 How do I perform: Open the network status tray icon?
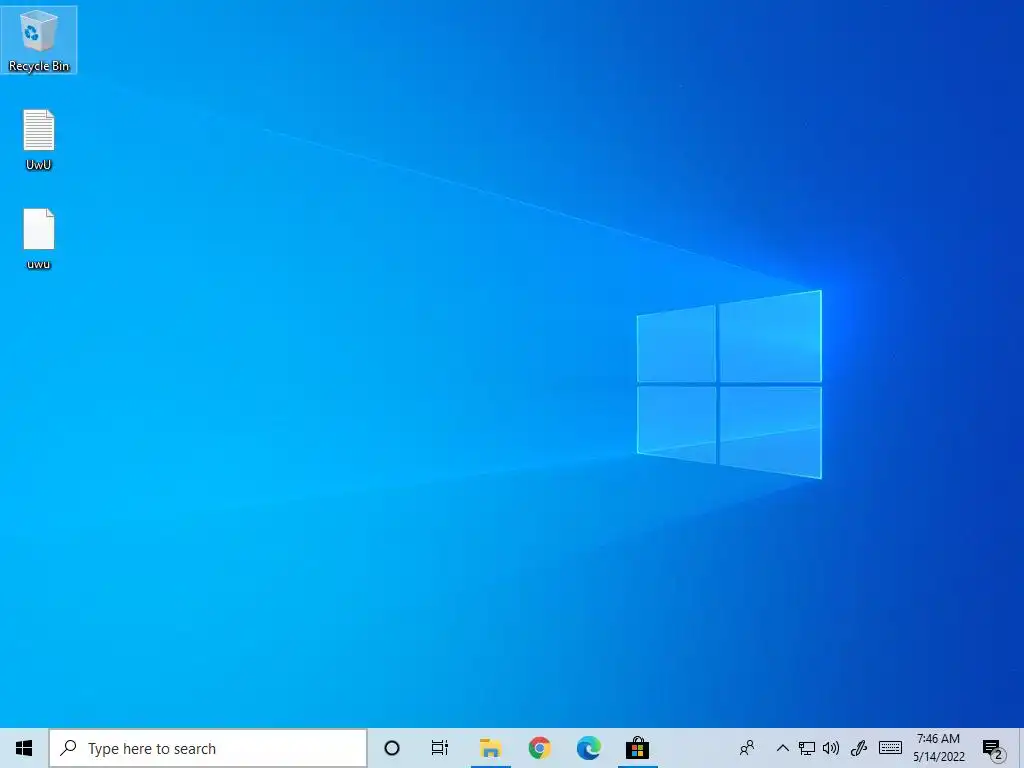(807, 748)
